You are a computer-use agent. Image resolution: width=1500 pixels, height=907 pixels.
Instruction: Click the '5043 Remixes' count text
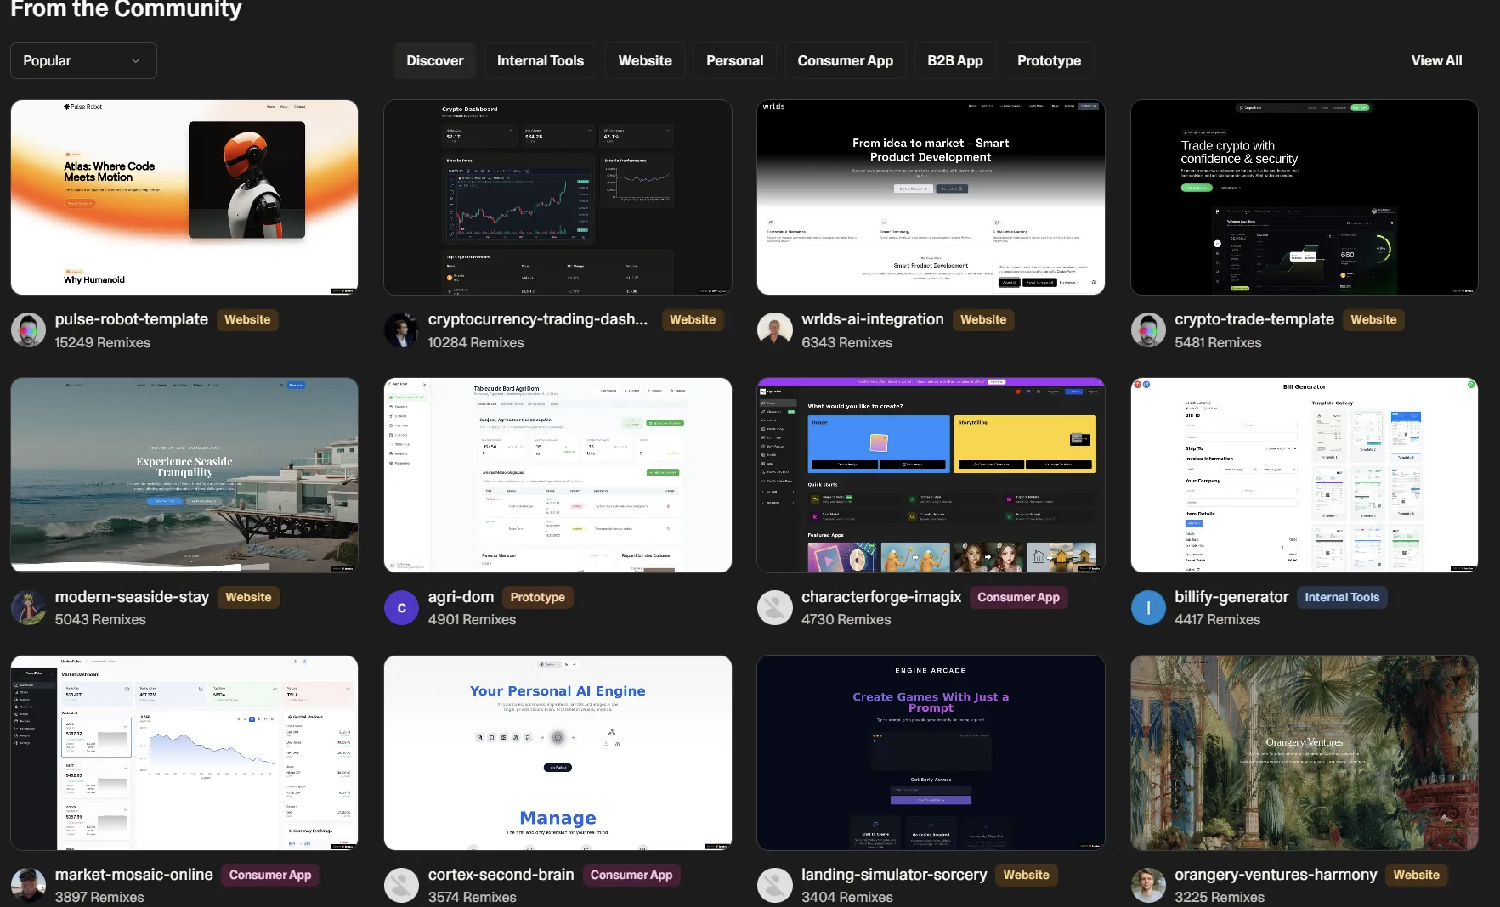coord(100,620)
